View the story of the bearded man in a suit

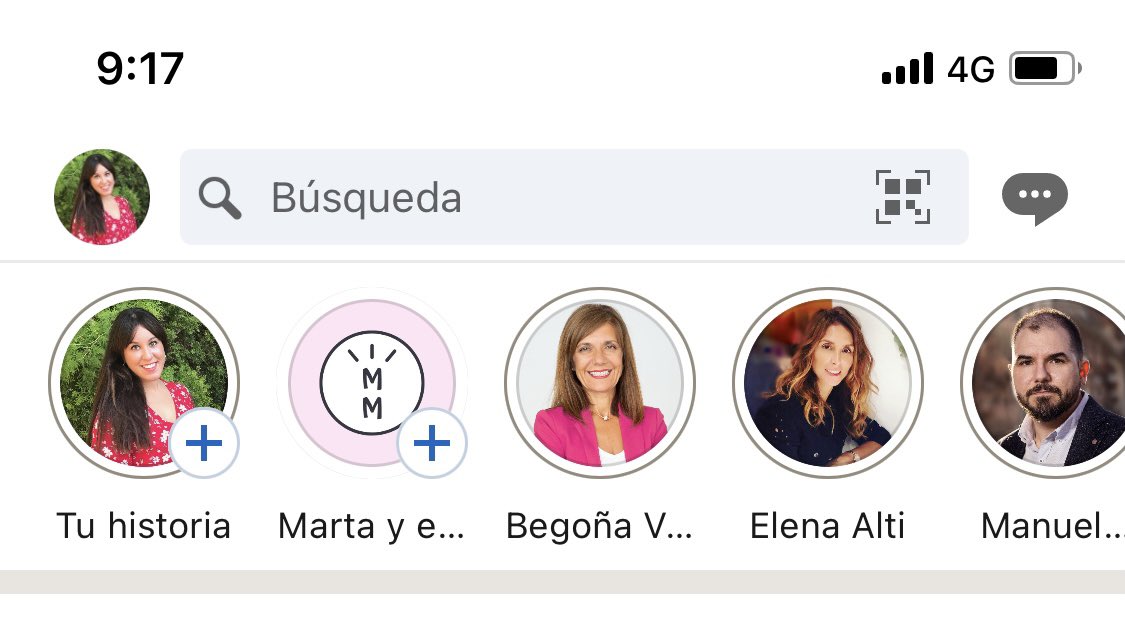1050,383
